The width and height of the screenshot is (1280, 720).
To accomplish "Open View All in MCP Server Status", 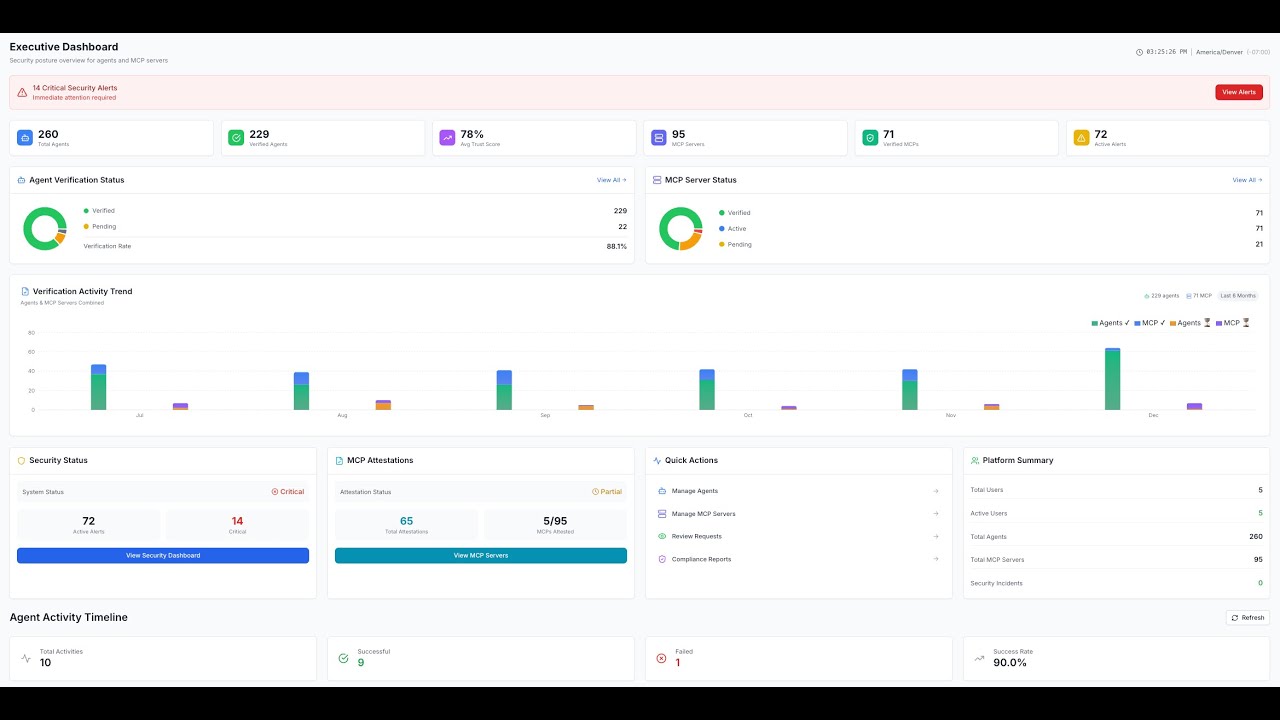I will click(x=1247, y=180).
